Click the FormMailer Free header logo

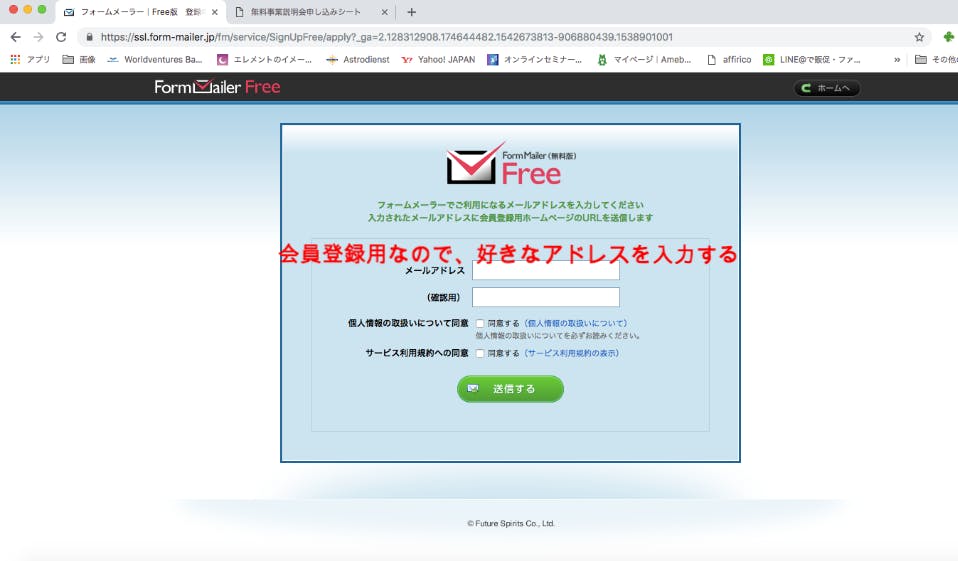[218, 87]
